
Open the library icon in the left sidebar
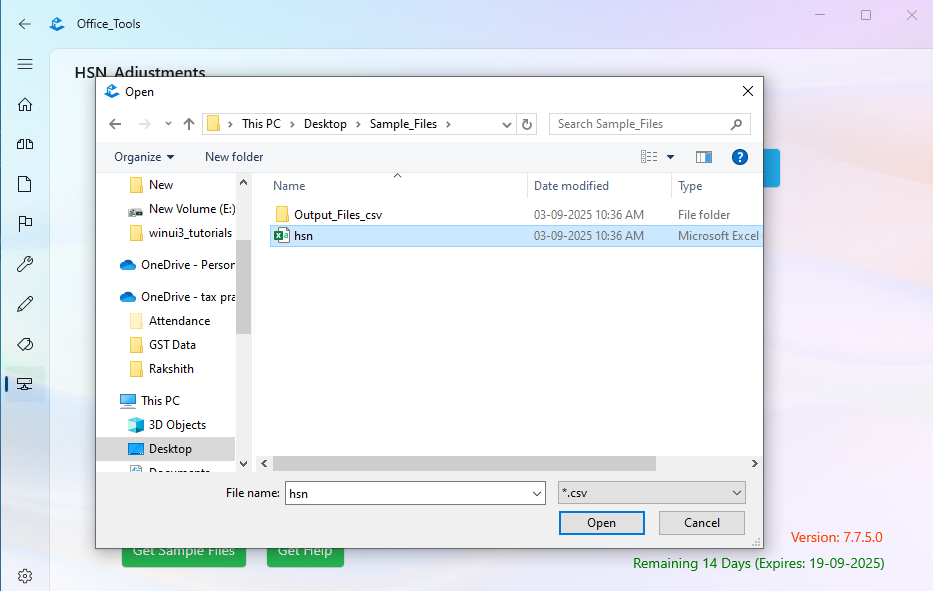pyautogui.click(x=25, y=144)
